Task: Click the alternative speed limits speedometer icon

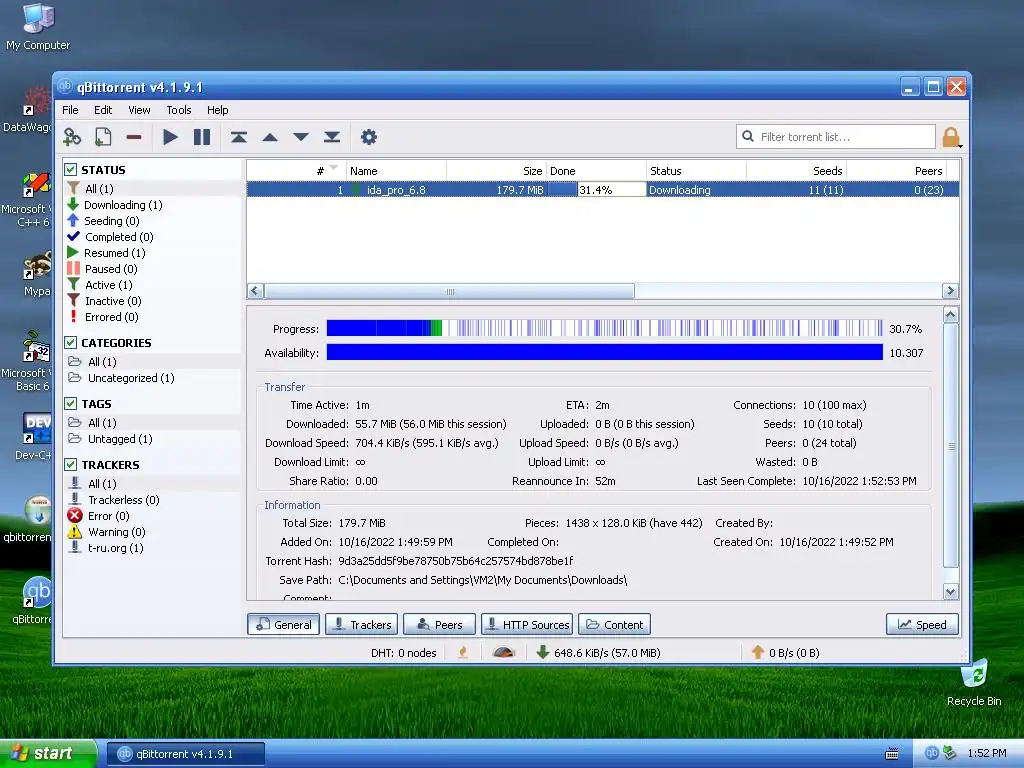Action: point(504,652)
